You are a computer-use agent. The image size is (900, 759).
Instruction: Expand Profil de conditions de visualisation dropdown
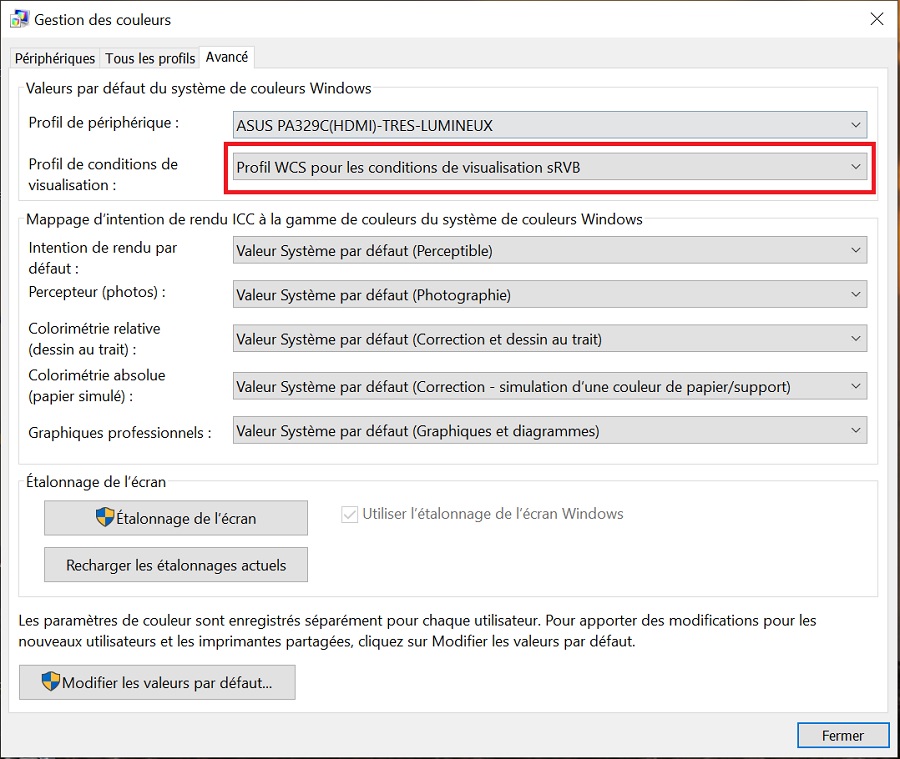tap(549, 168)
